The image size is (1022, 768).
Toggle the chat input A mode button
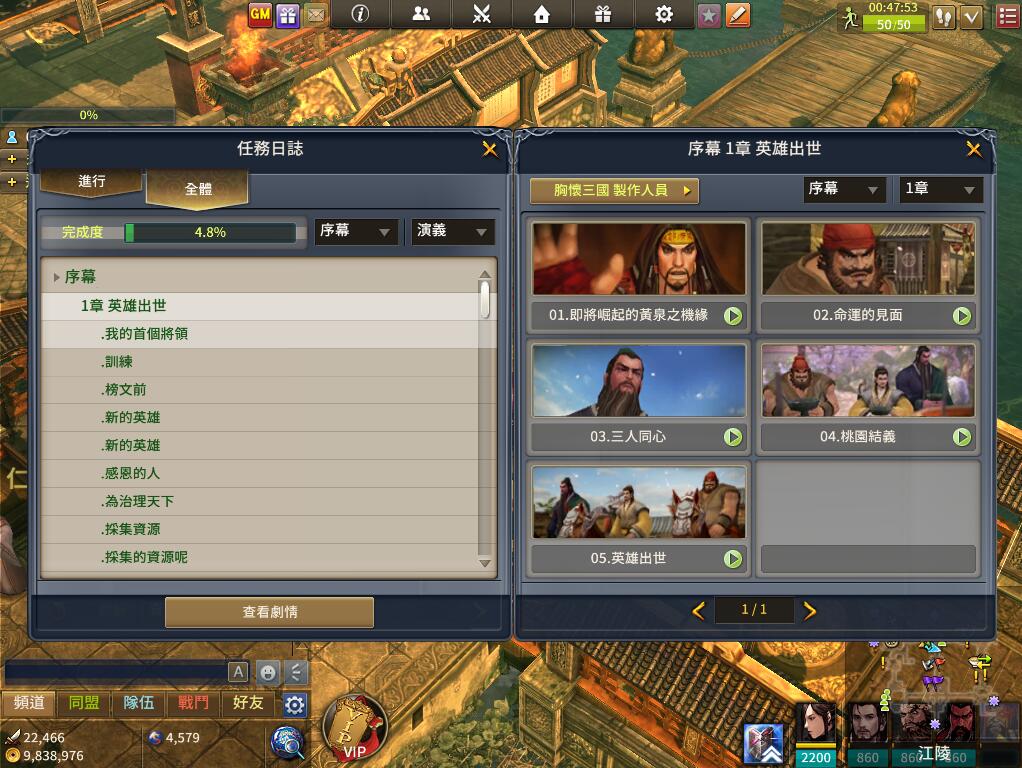[238, 672]
